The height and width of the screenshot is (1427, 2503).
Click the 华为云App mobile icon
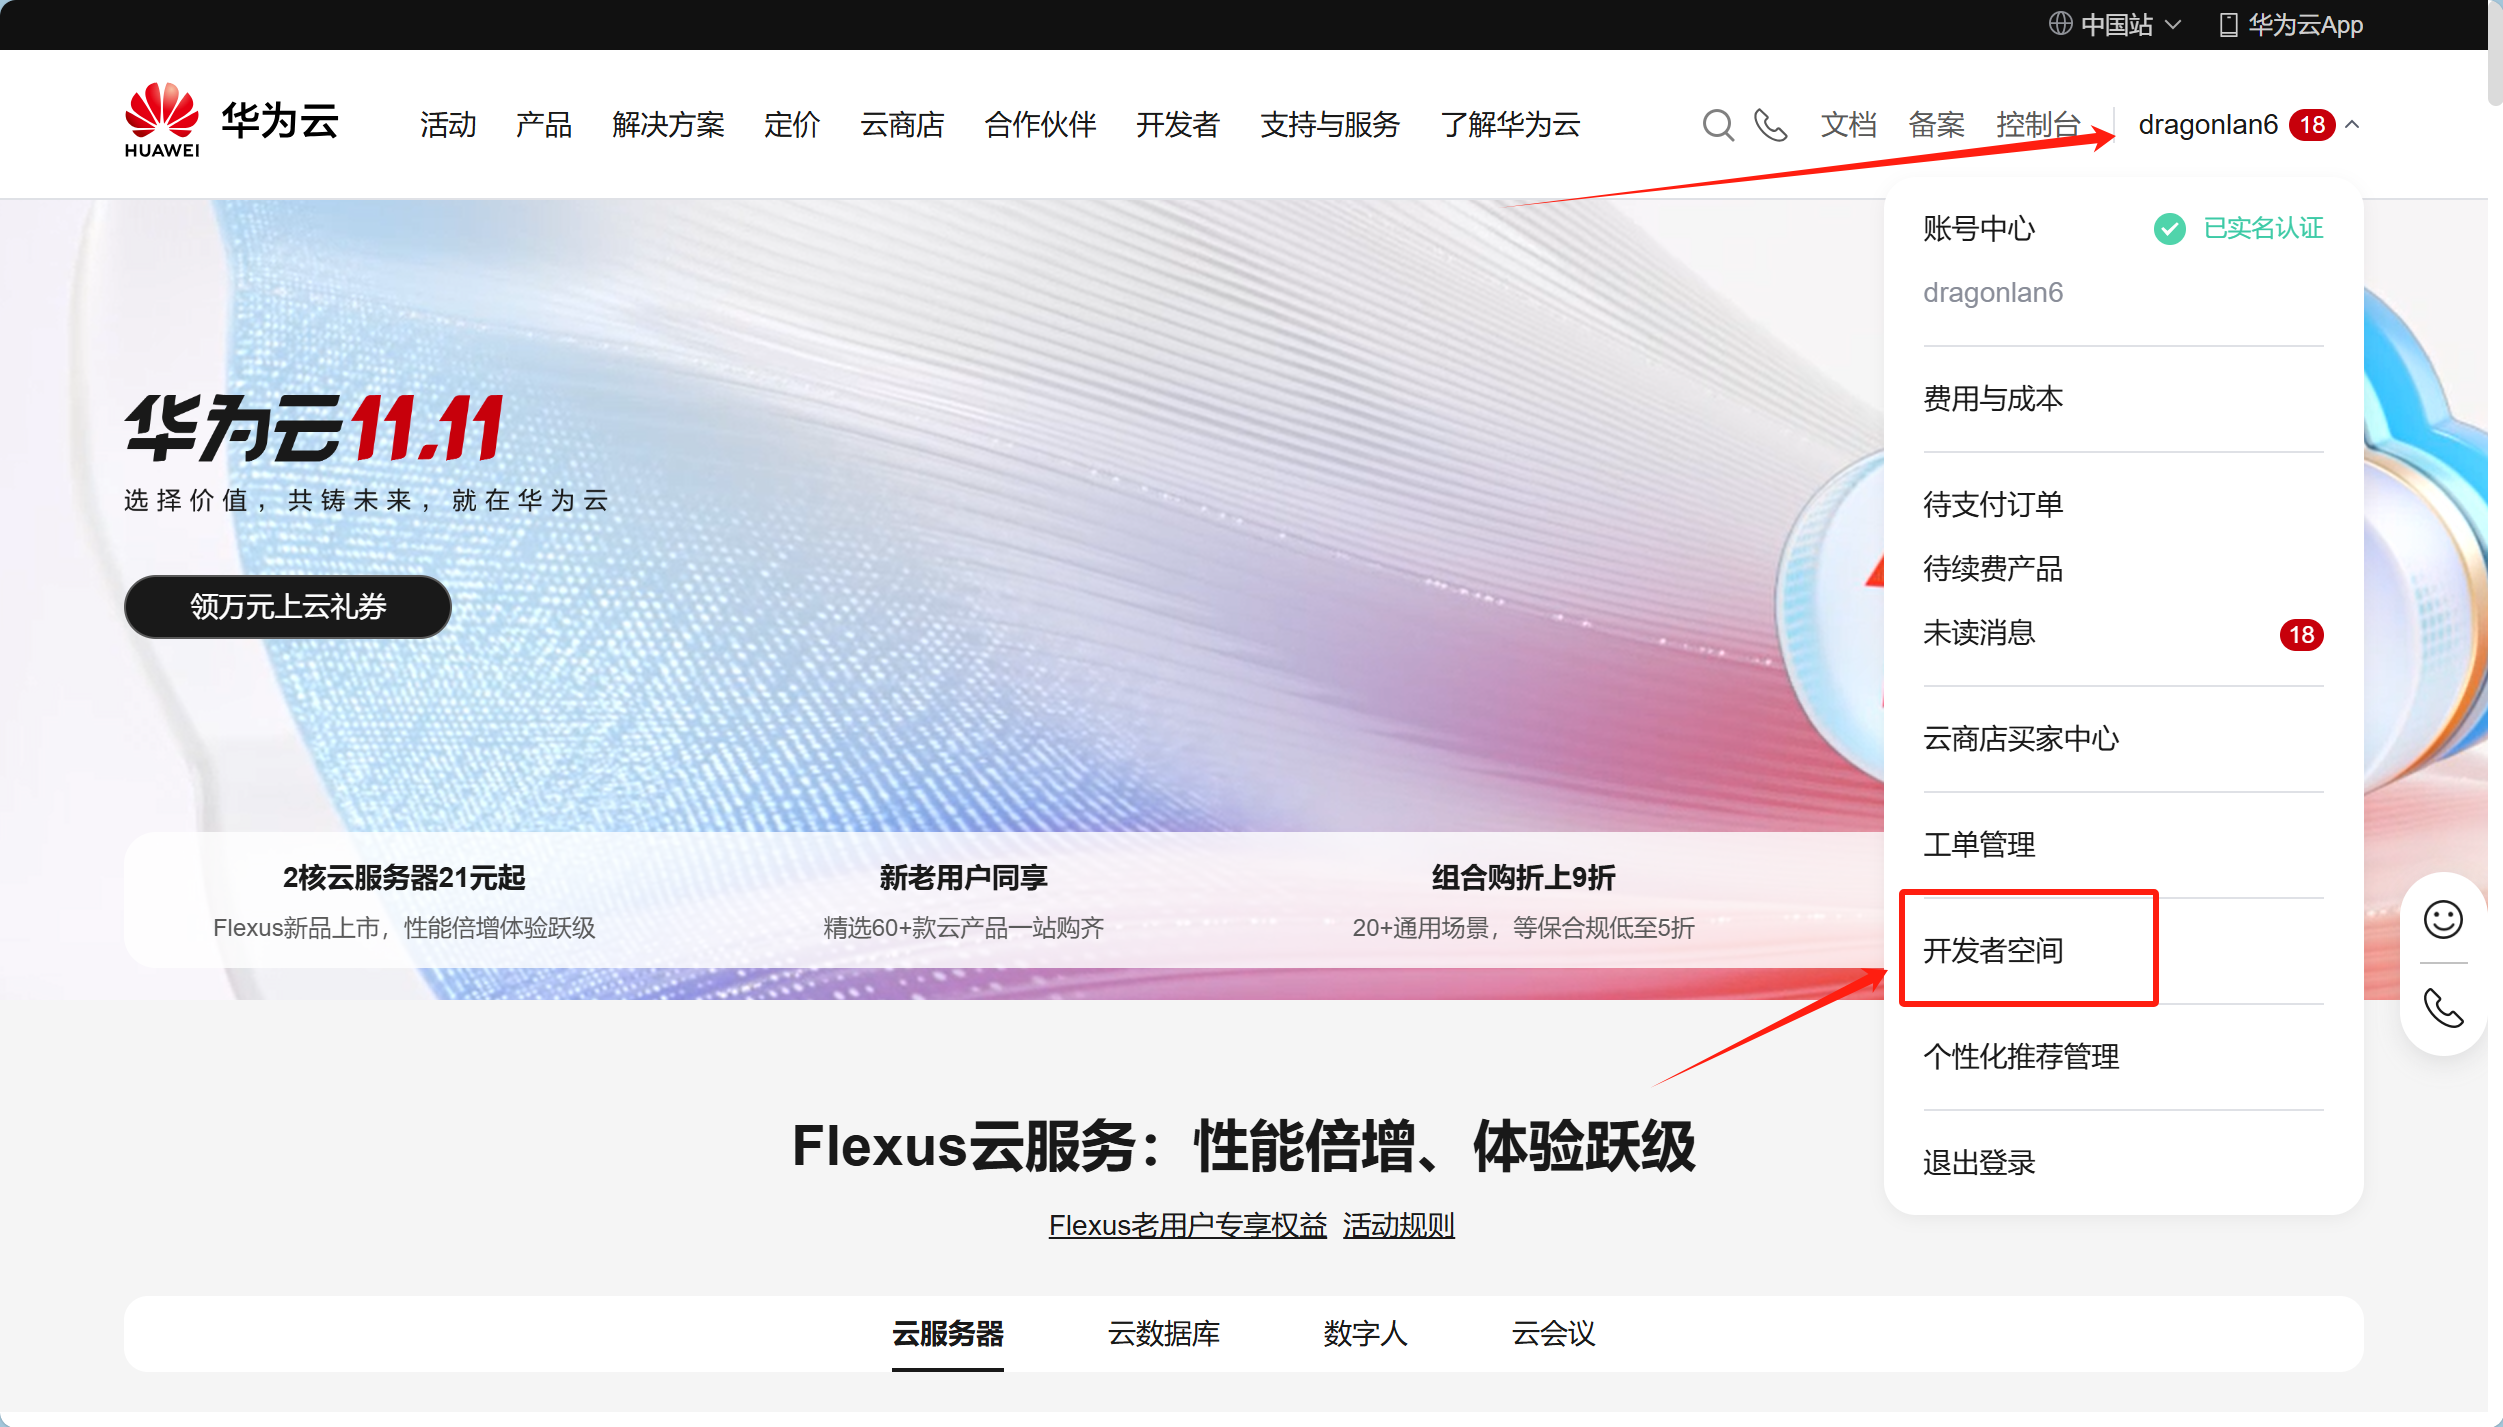pyautogui.click(x=2228, y=25)
